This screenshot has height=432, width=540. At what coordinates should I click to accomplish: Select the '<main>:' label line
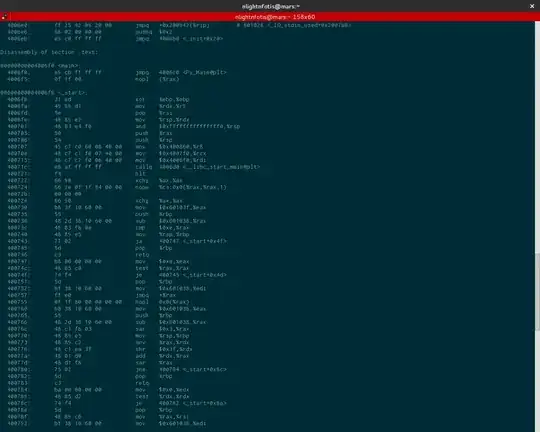pos(40,65)
